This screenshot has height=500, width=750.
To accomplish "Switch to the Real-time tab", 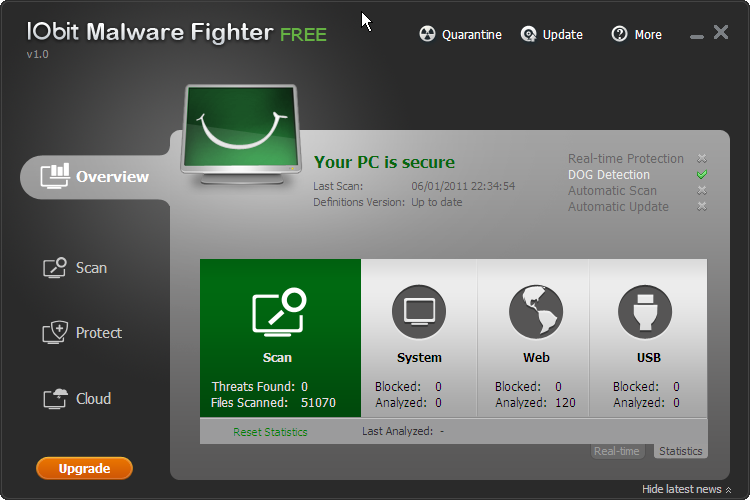I will click(617, 451).
